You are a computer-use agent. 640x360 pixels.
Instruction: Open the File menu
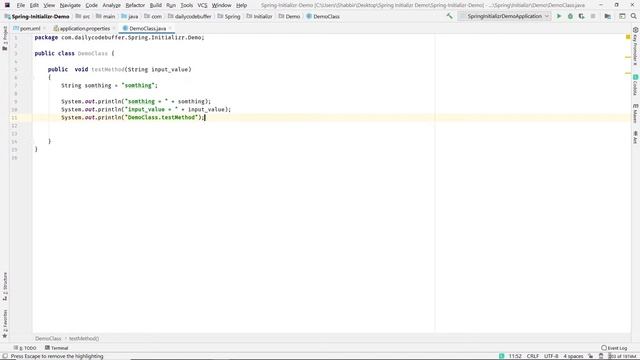(21, 5)
